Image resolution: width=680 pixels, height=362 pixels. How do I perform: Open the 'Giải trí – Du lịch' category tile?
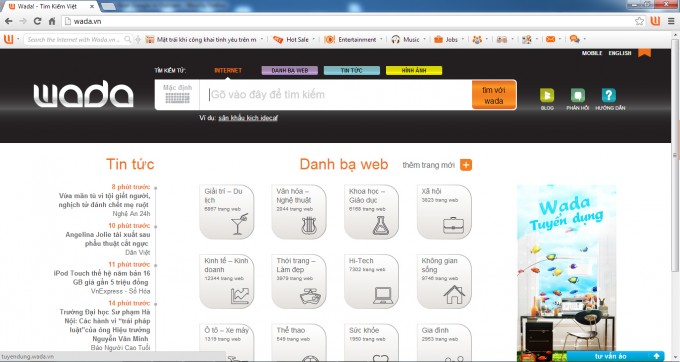226,212
